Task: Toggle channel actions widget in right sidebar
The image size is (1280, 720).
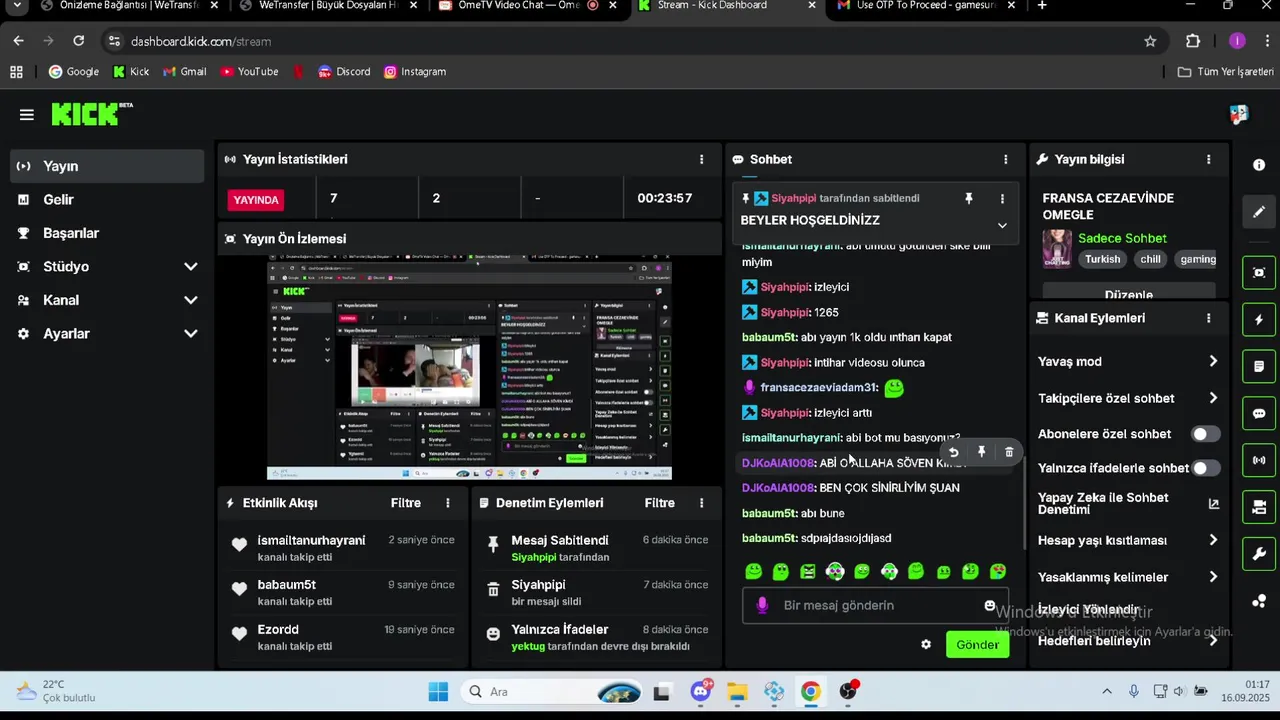Action: tap(1259, 507)
